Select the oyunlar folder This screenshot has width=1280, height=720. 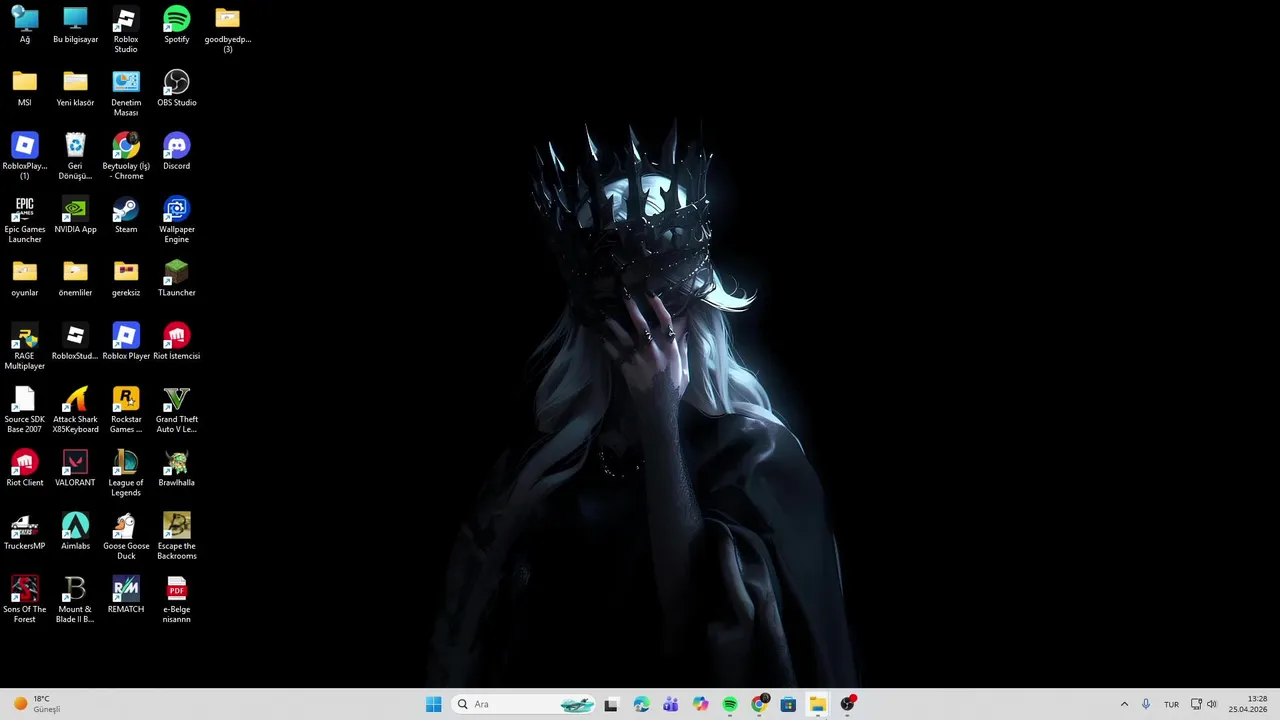25,278
